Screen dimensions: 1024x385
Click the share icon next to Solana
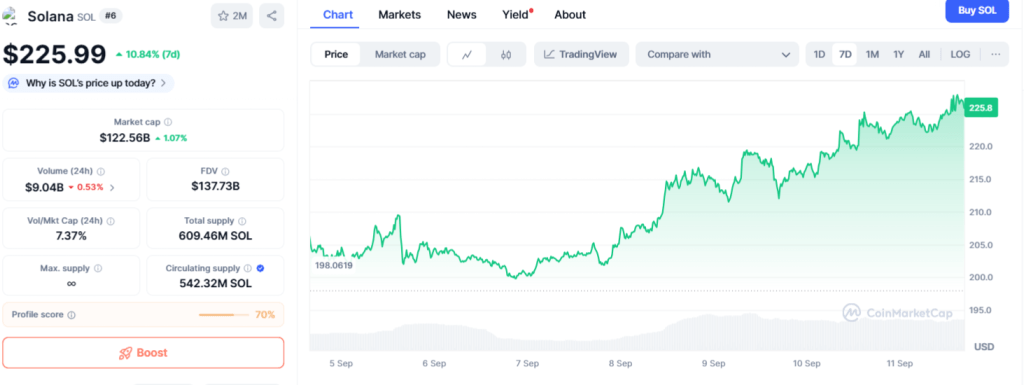pyautogui.click(x=272, y=16)
